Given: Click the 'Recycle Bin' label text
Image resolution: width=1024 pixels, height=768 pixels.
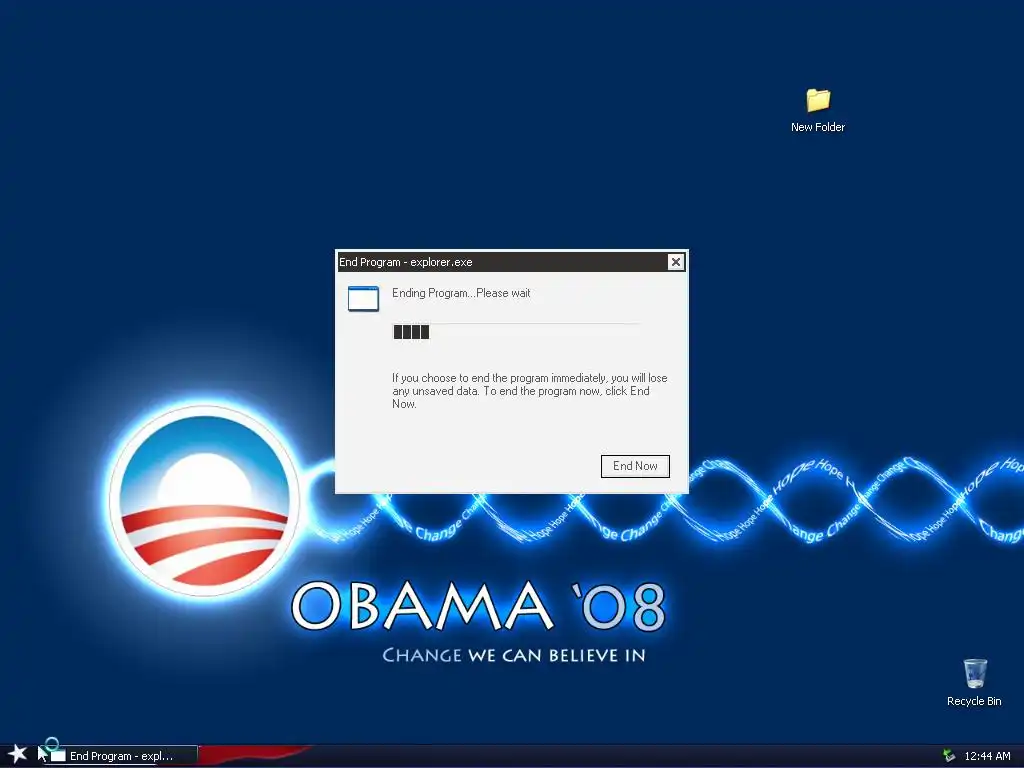Looking at the screenshot, I should coord(974,701).
